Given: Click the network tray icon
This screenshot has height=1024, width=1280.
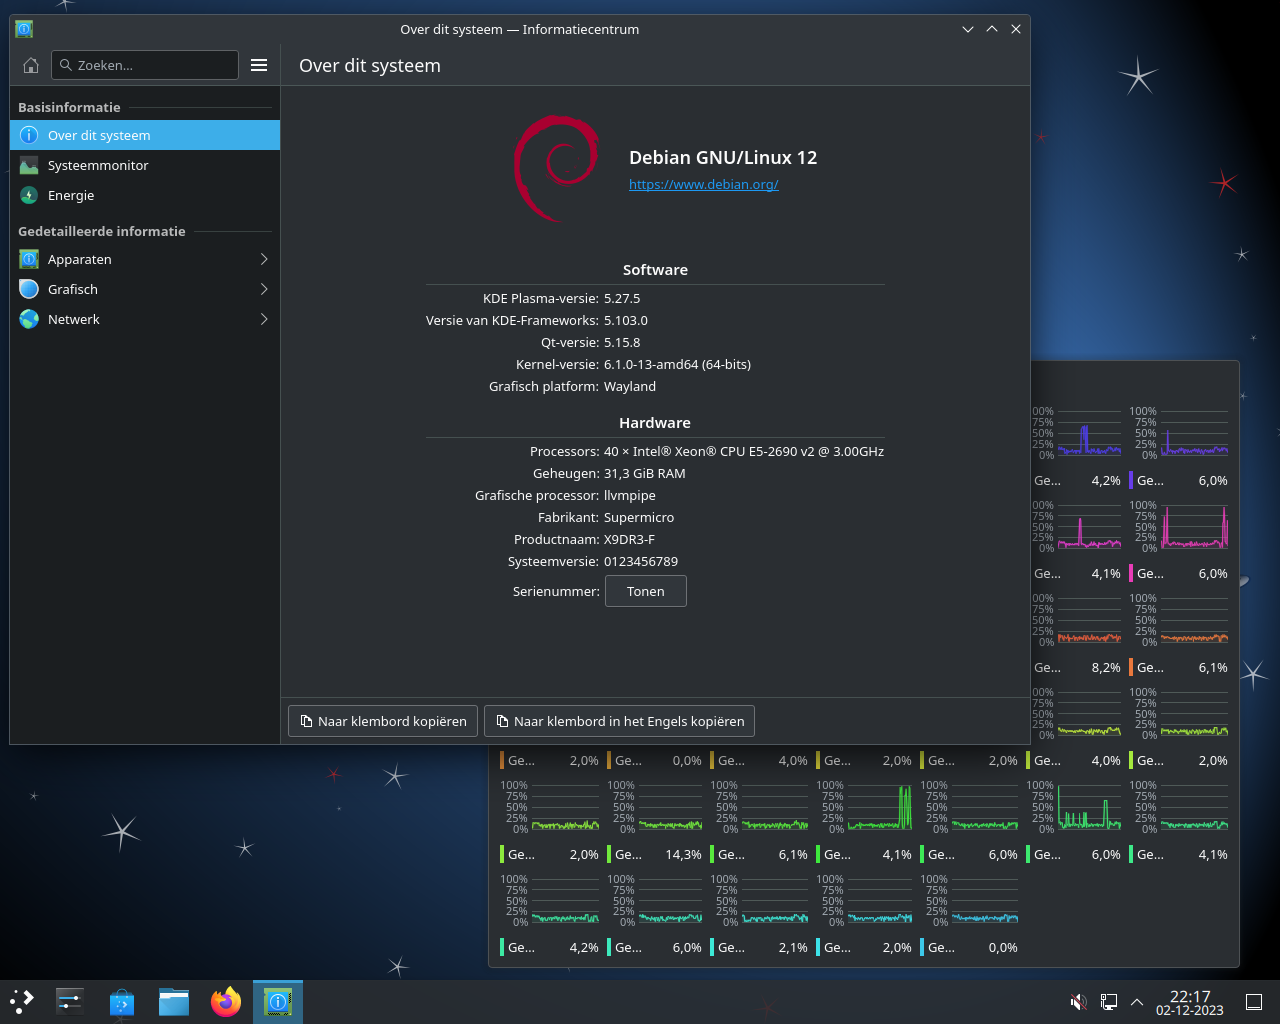Looking at the screenshot, I should pyautogui.click(x=1109, y=1002).
